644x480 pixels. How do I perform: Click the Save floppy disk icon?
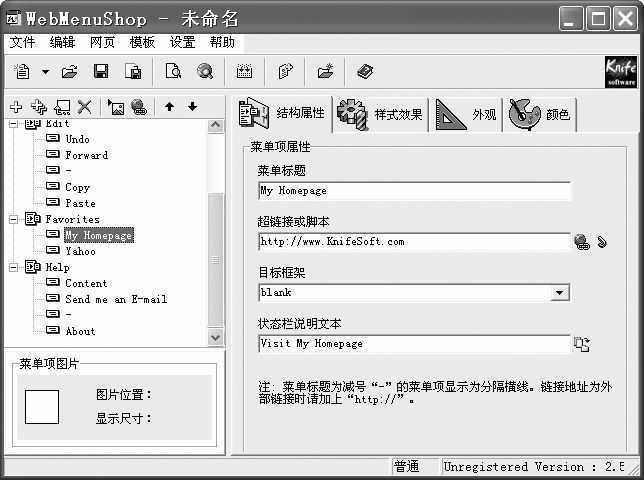click(101, 71)
